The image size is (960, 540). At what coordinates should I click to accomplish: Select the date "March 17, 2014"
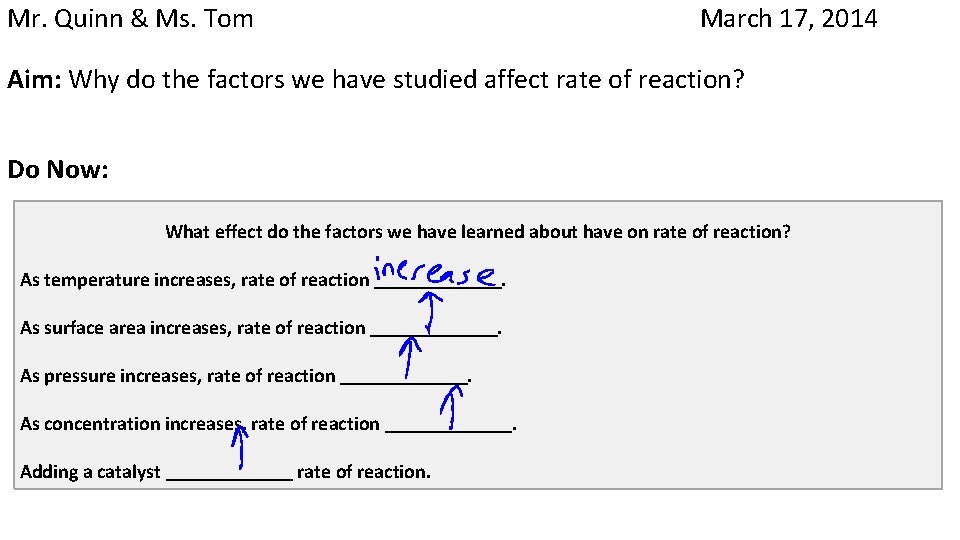(788, 19)
